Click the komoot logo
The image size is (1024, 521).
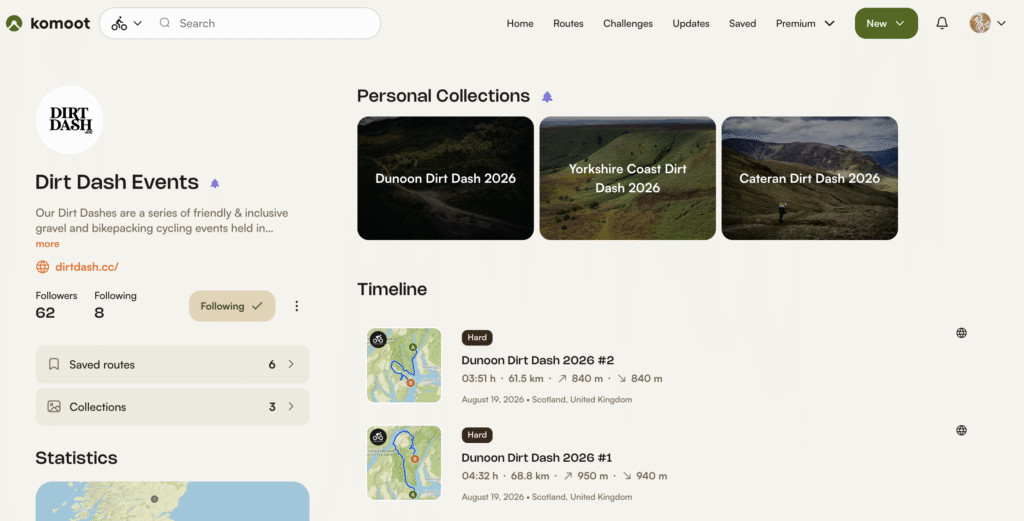(48, 24)
